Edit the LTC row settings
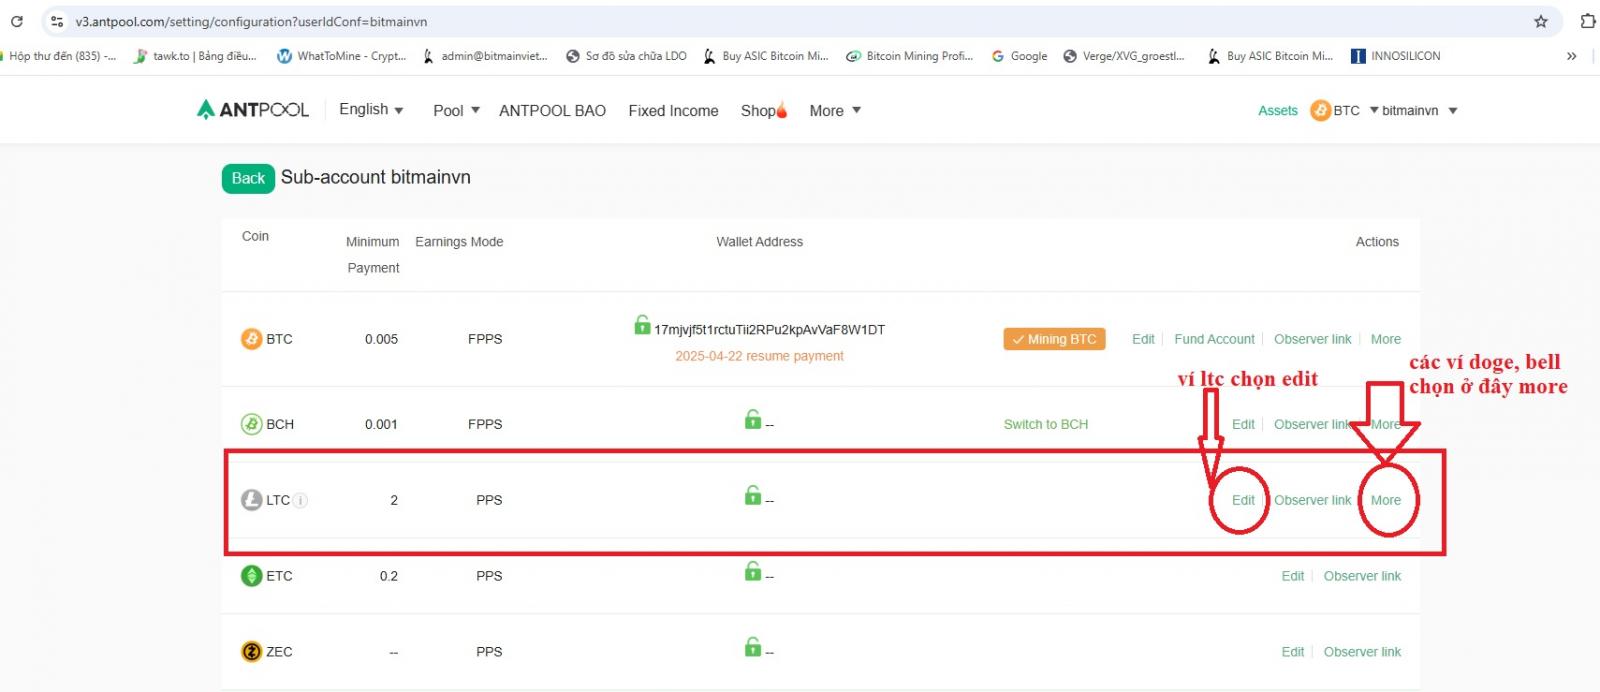Viewport: 1600px width, 692px height. tap(1243, 500)
